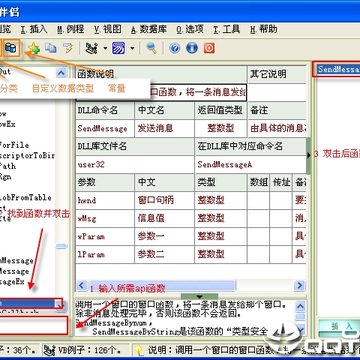Click the 函数说明 header
The height and width of the screenshot is (360, 360).
click(162, 74)
